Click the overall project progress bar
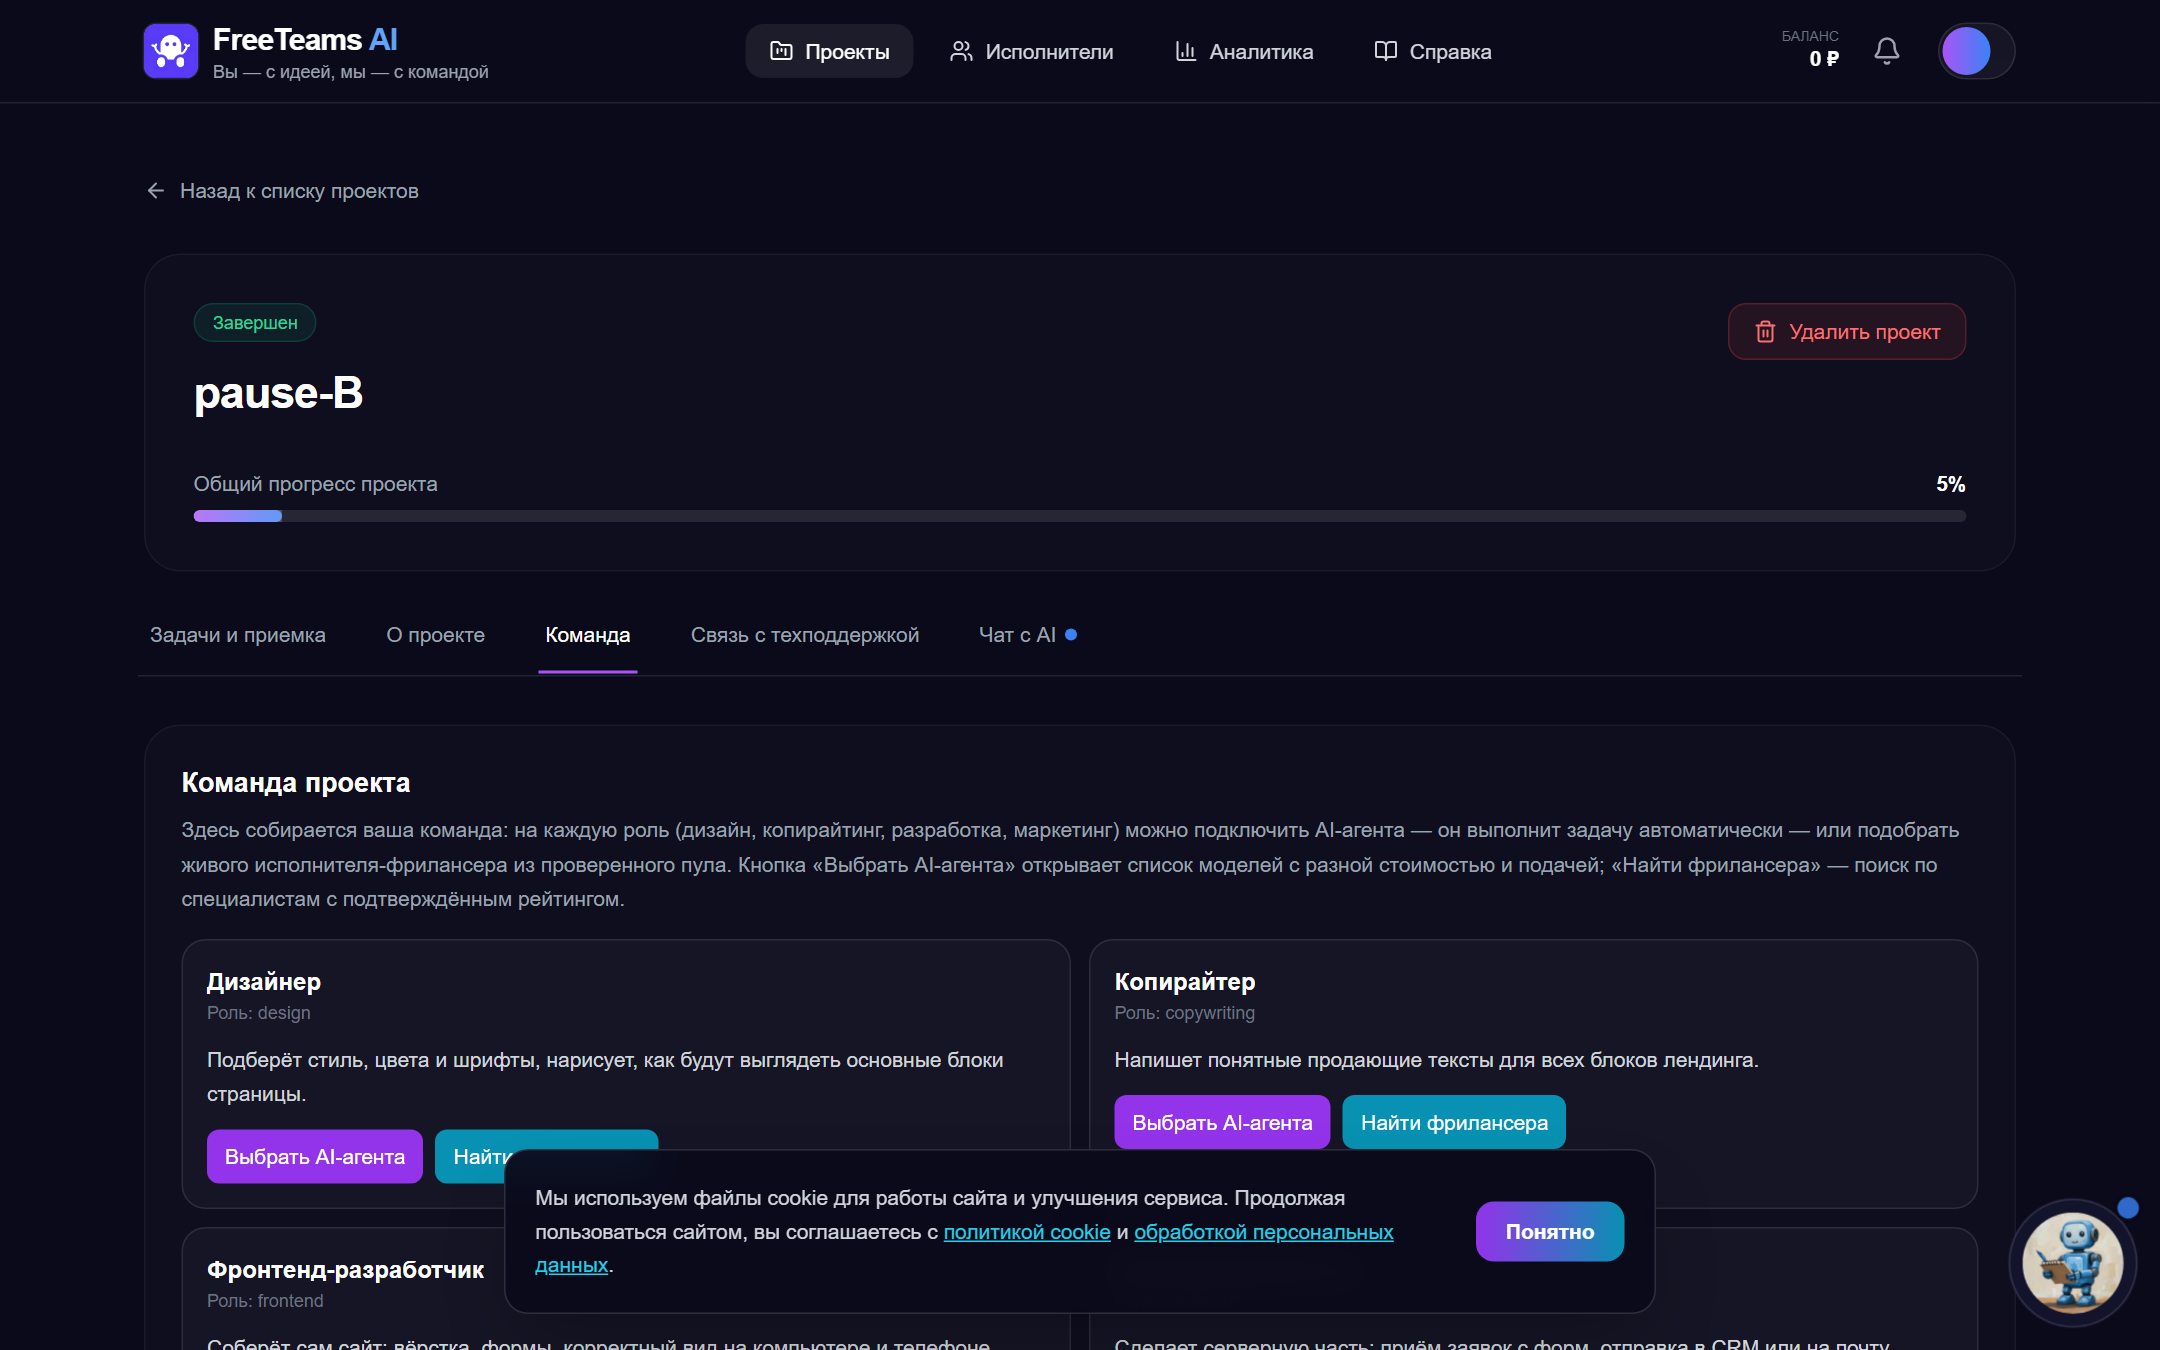This screenshot has height=1350, width=2160. (1080, 516)
